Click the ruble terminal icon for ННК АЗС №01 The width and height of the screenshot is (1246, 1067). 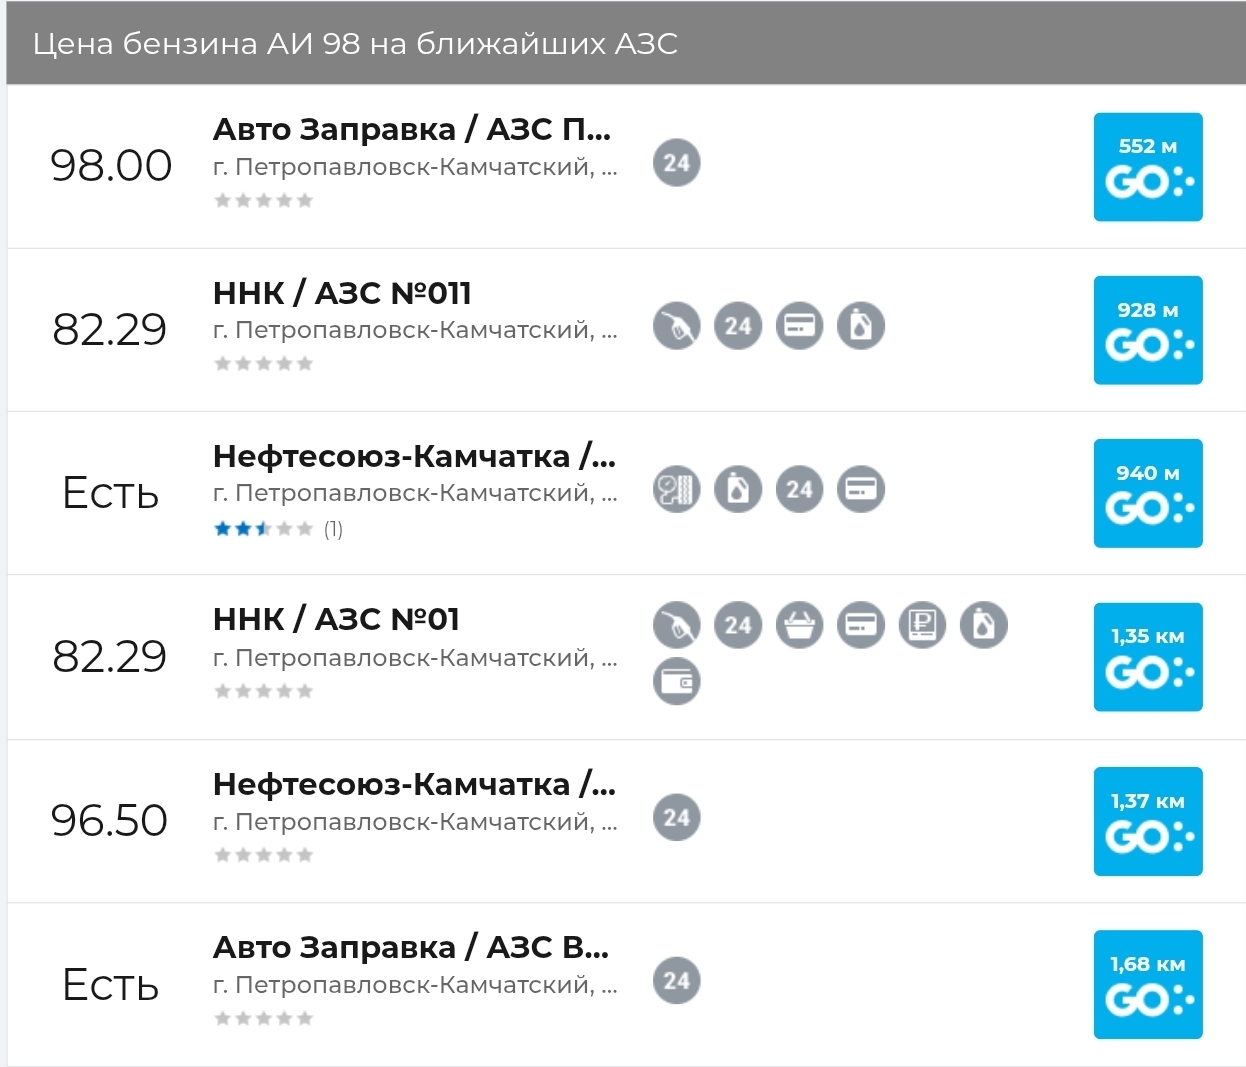922,625
